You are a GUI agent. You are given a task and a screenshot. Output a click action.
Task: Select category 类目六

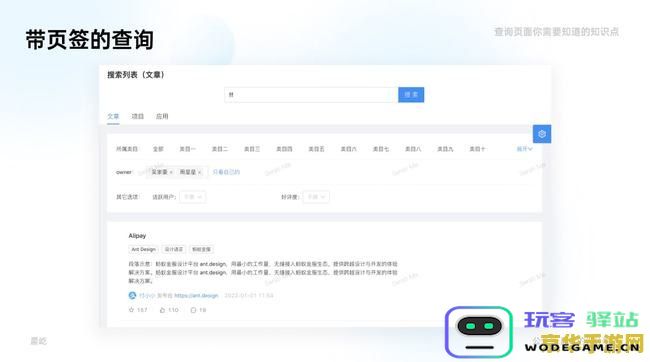coord(349,149)
